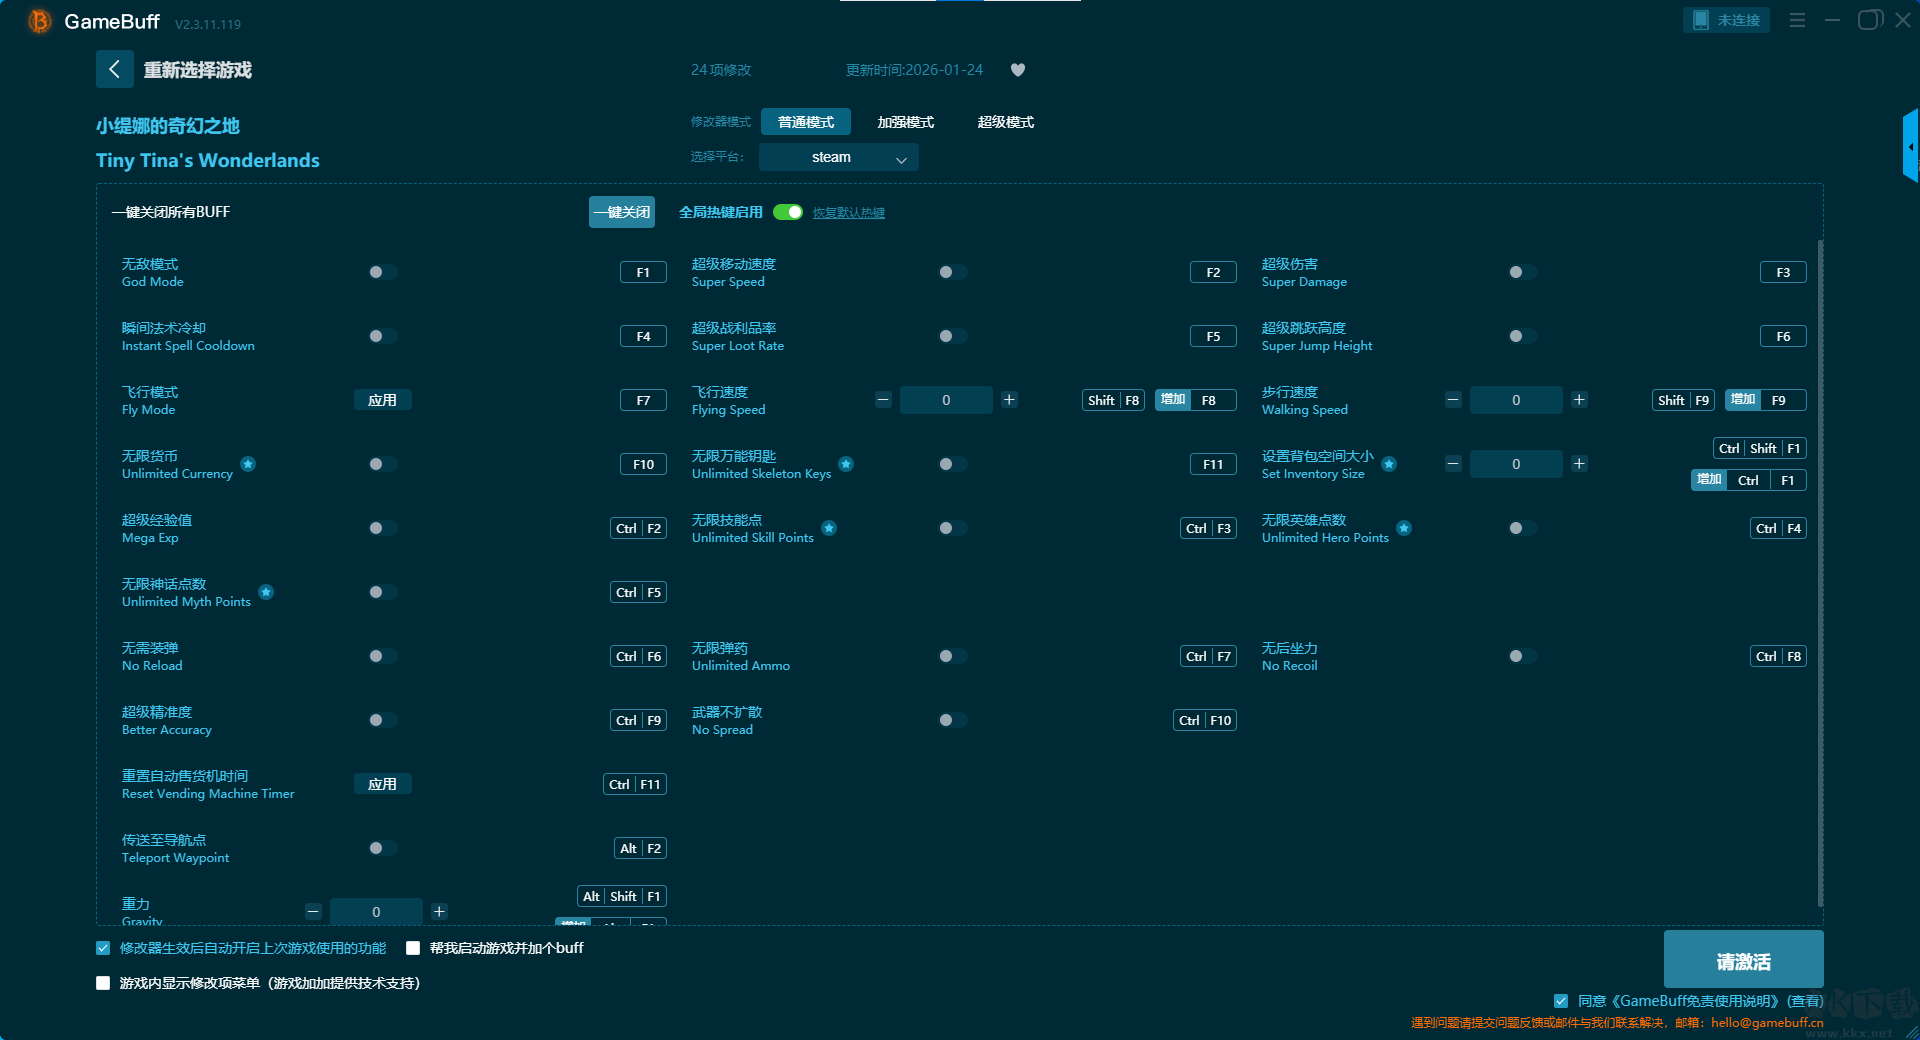Image resolution: width=1920 pixels, height=1040 pixels.
Task: Click the not-connected device icon
Action: 1700,20
